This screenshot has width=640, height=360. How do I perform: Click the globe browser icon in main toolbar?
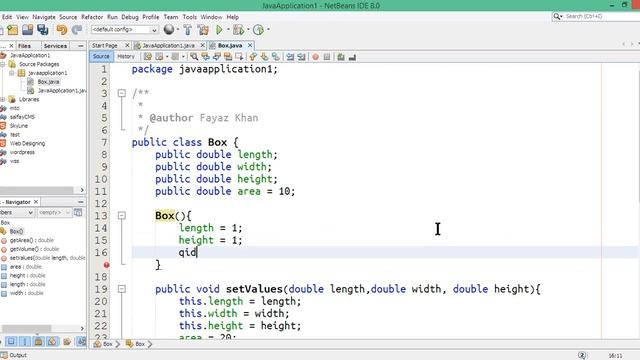pos(169,29)
